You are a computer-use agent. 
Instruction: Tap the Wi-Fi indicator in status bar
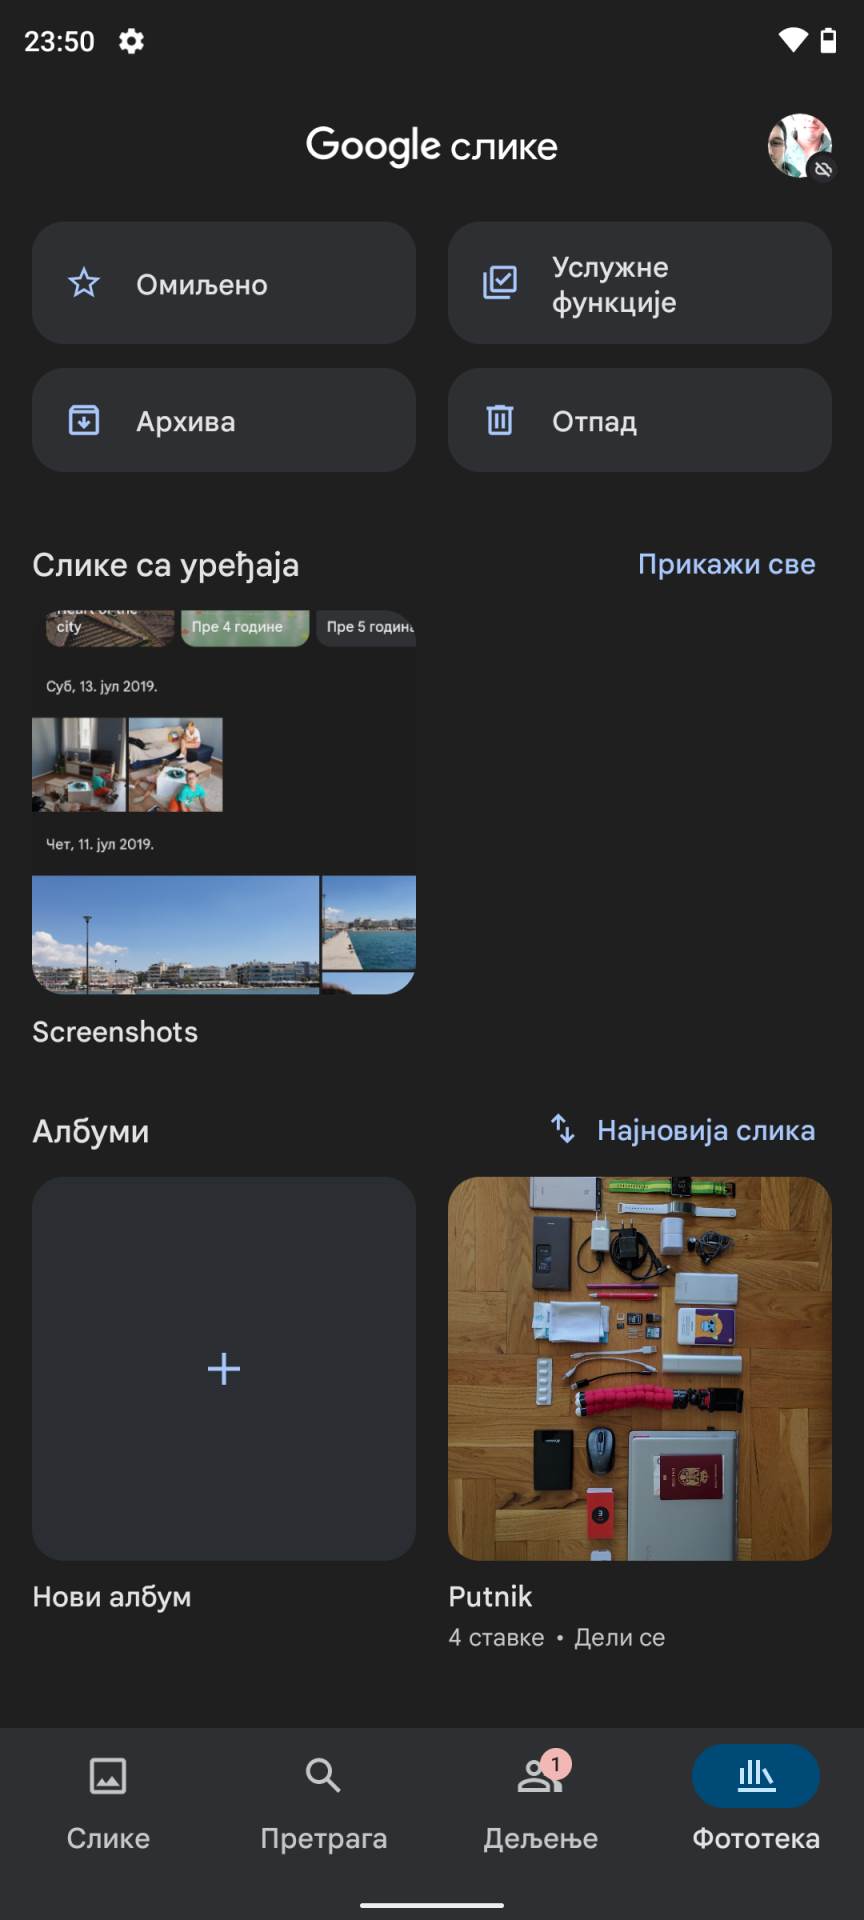coord(793,40)
